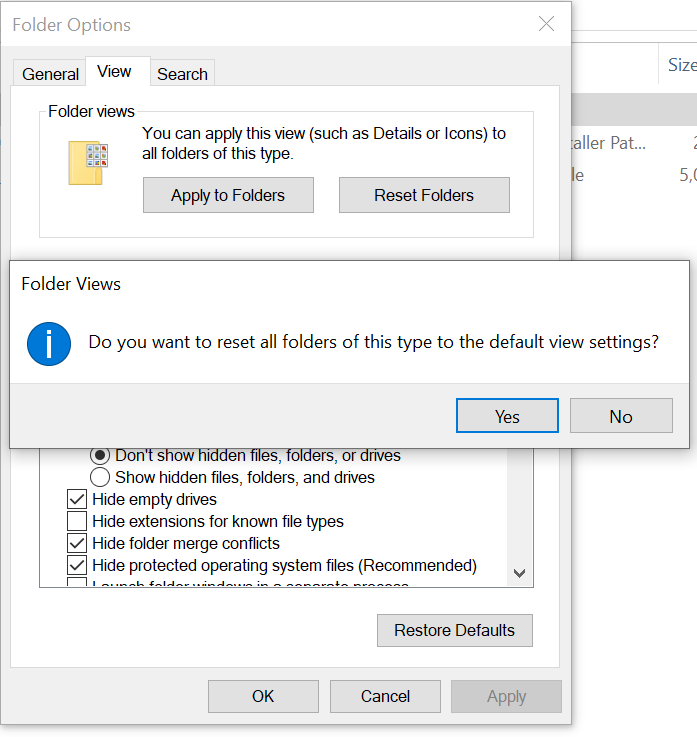Screen dimensions: 697x737
Task: Click OK in Folder Options
Action: coord(263,696)
